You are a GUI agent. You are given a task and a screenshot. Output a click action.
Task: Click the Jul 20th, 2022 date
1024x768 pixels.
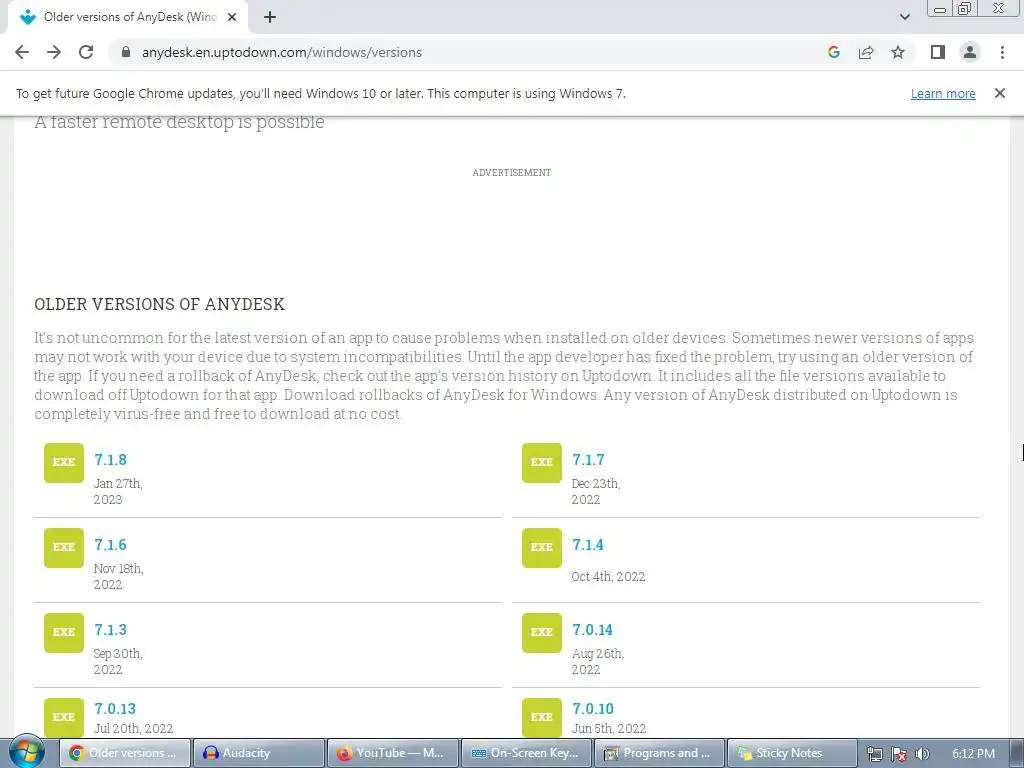click(133, 728)
